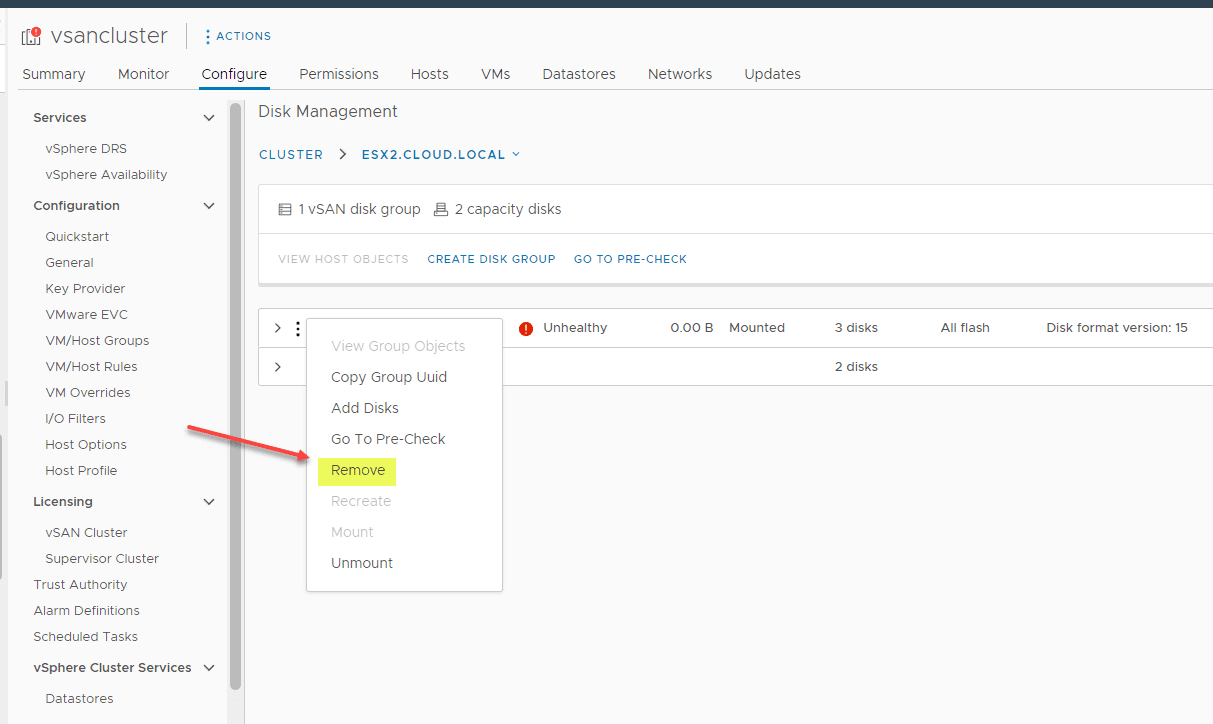Open Key Provider settings

(x=85, y=289)
